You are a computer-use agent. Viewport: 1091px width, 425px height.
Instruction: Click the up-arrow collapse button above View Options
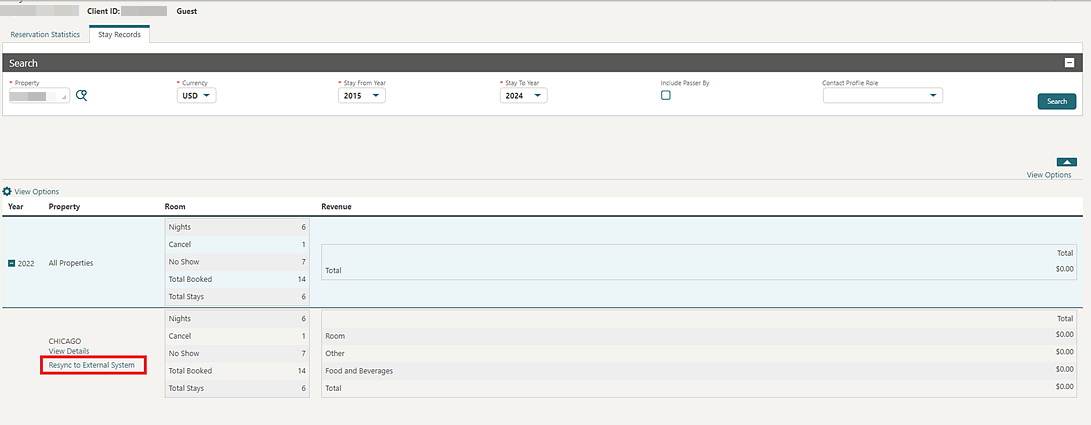coord(1067,162)
